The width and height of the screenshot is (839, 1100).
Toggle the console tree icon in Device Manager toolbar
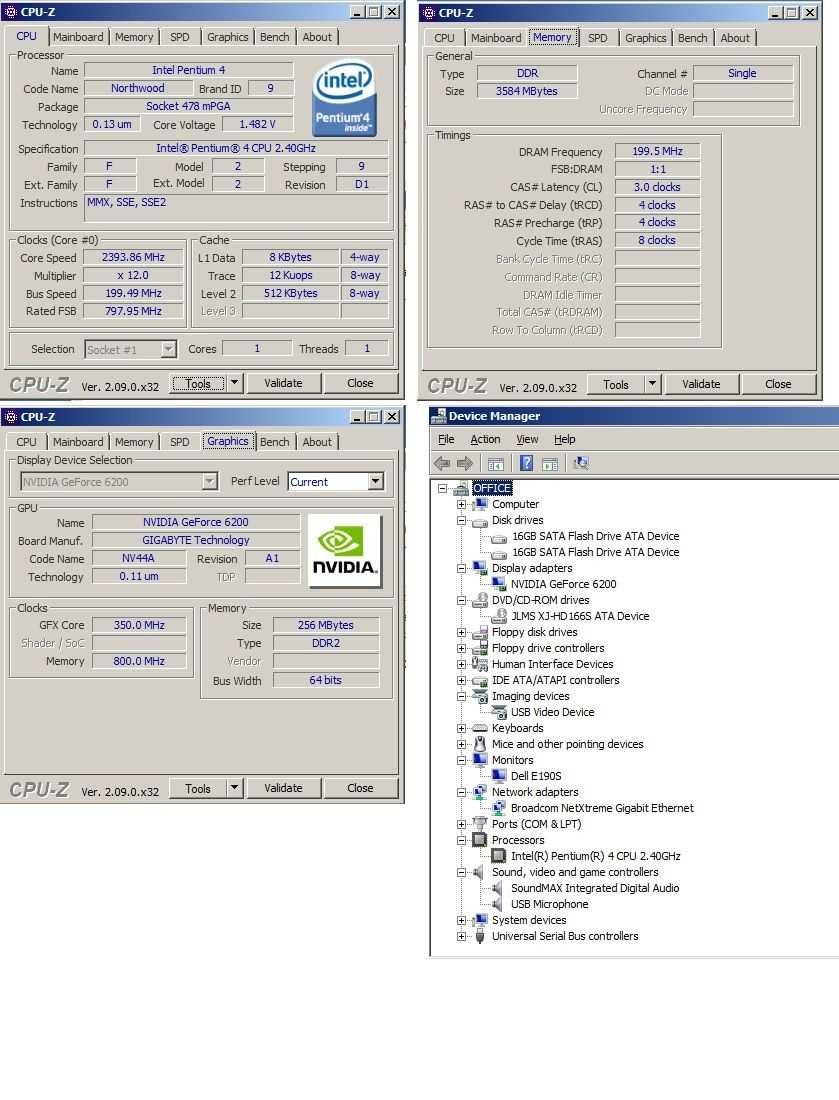click(x=495, y=464)
